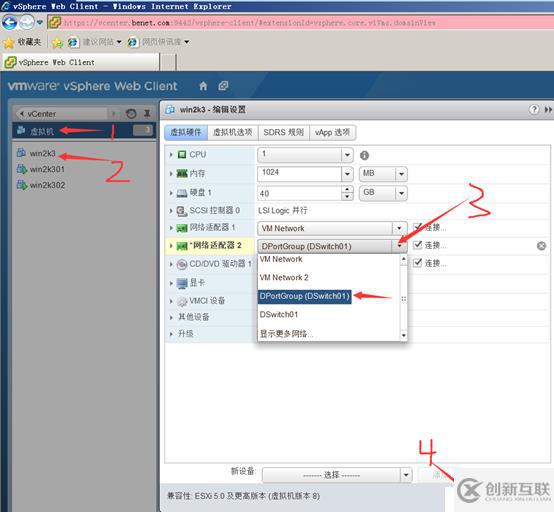Open the memory unit MB dropdown

pyautogui.click(x=383, y=174)
